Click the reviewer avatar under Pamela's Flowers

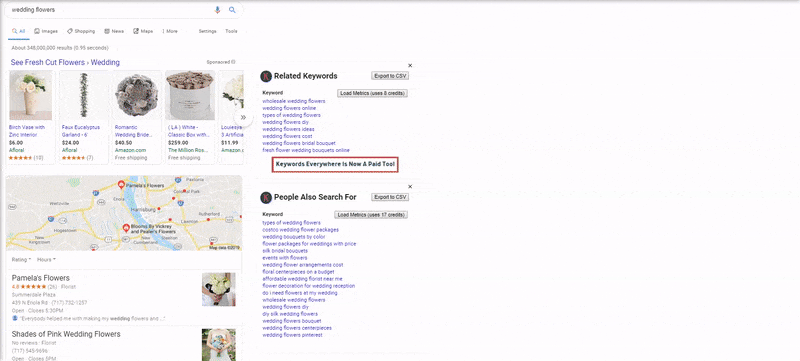coord(14,318)
